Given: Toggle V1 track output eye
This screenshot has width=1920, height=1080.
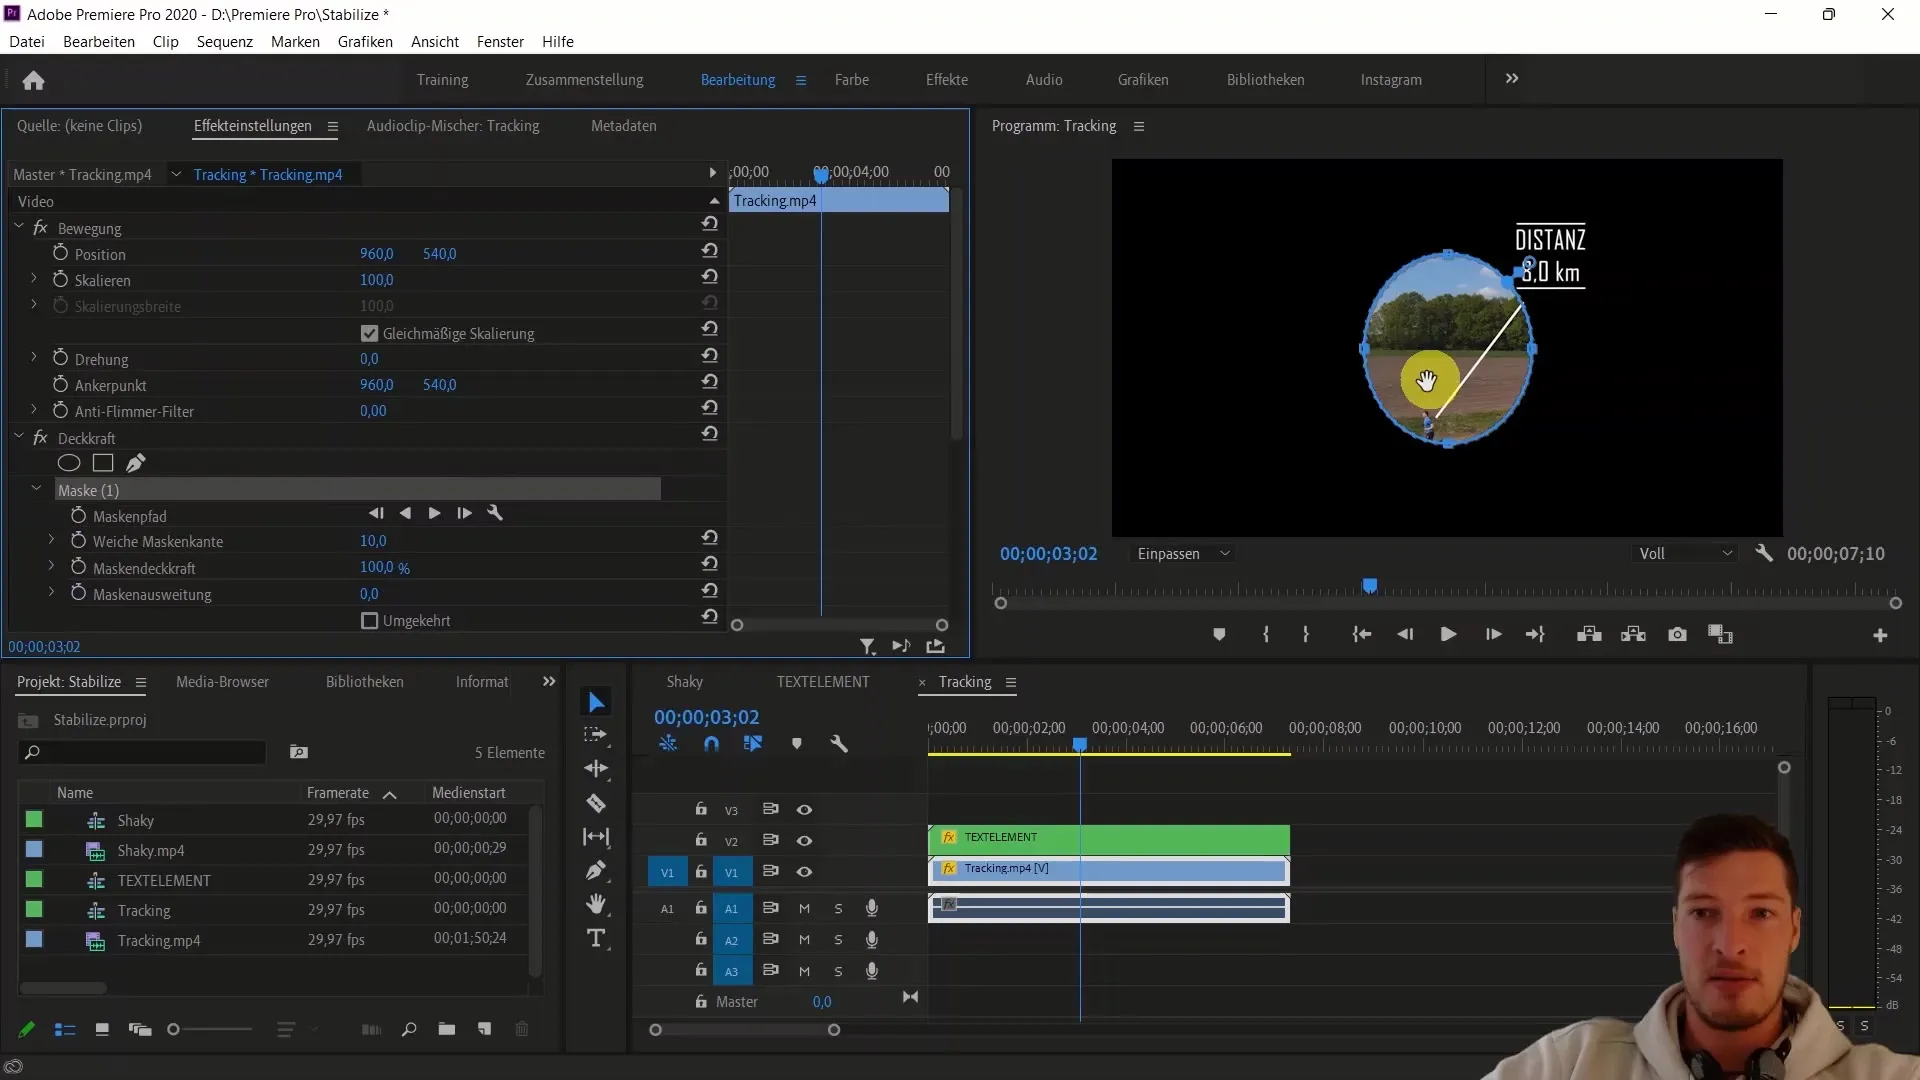Looking at the screenshot, I should coord(804,872).
